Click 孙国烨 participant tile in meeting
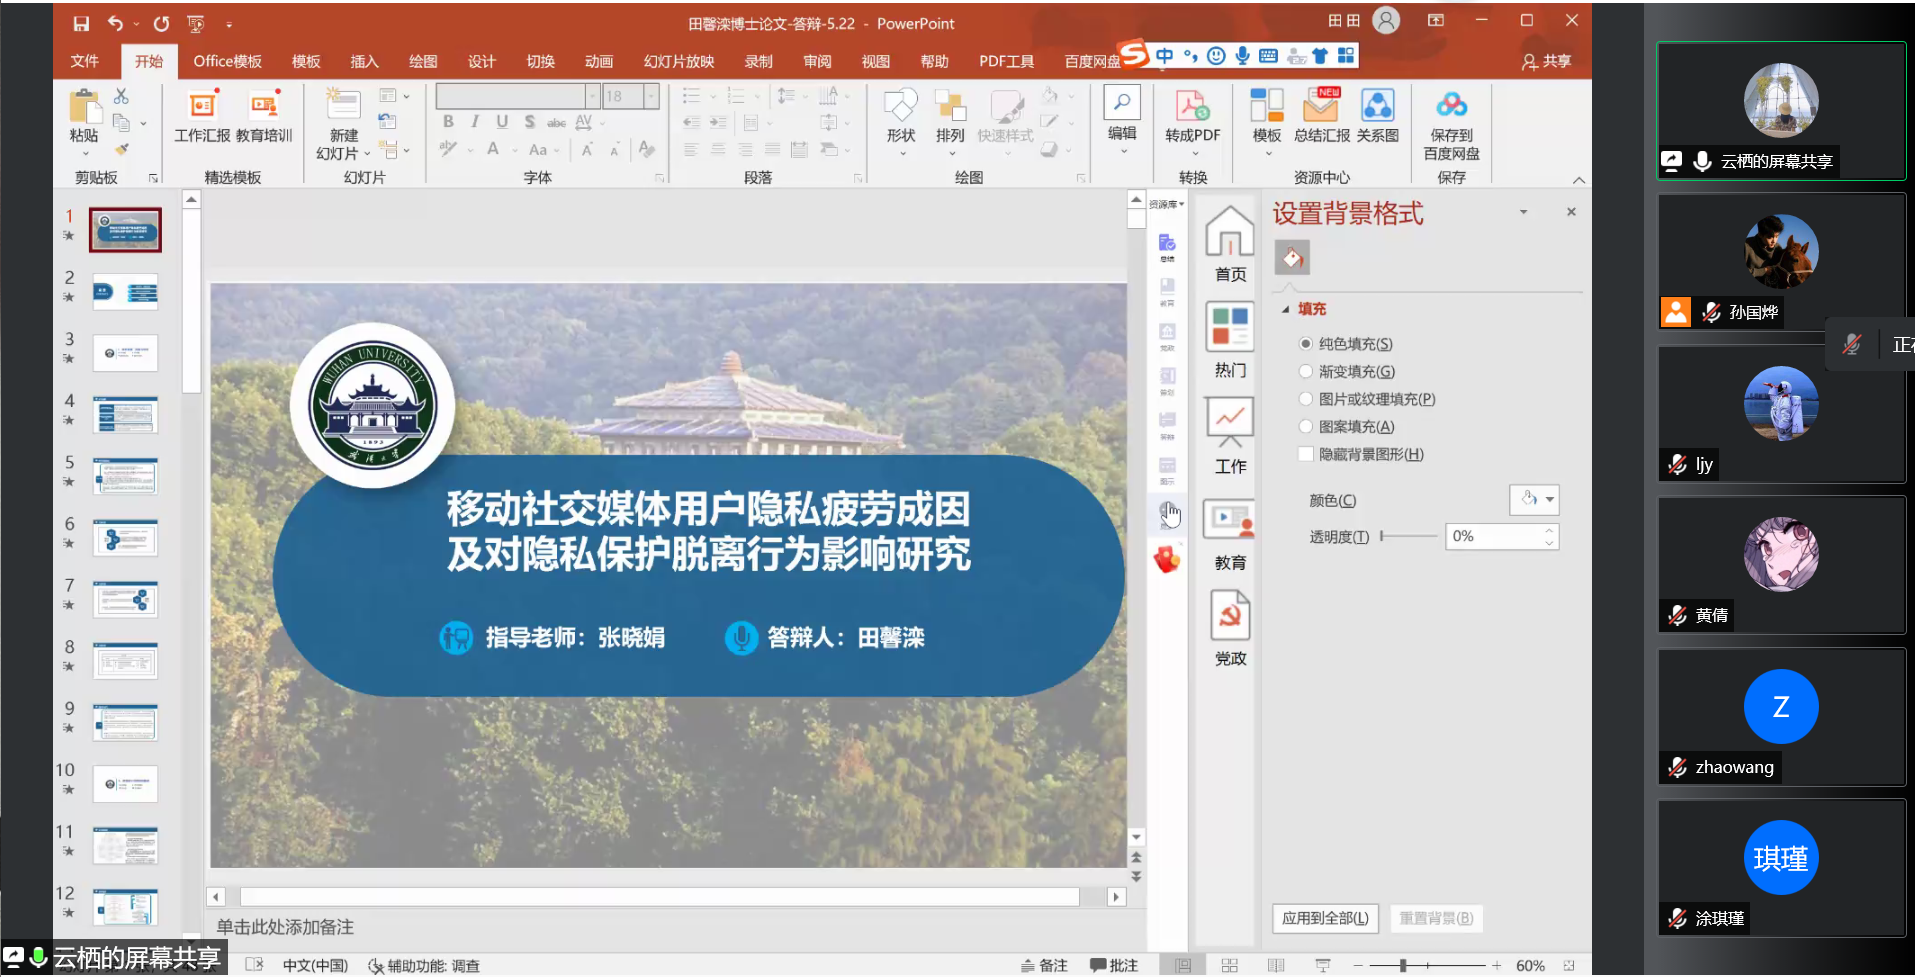The image size is (1915, 977). click(x=1781, y=260)
